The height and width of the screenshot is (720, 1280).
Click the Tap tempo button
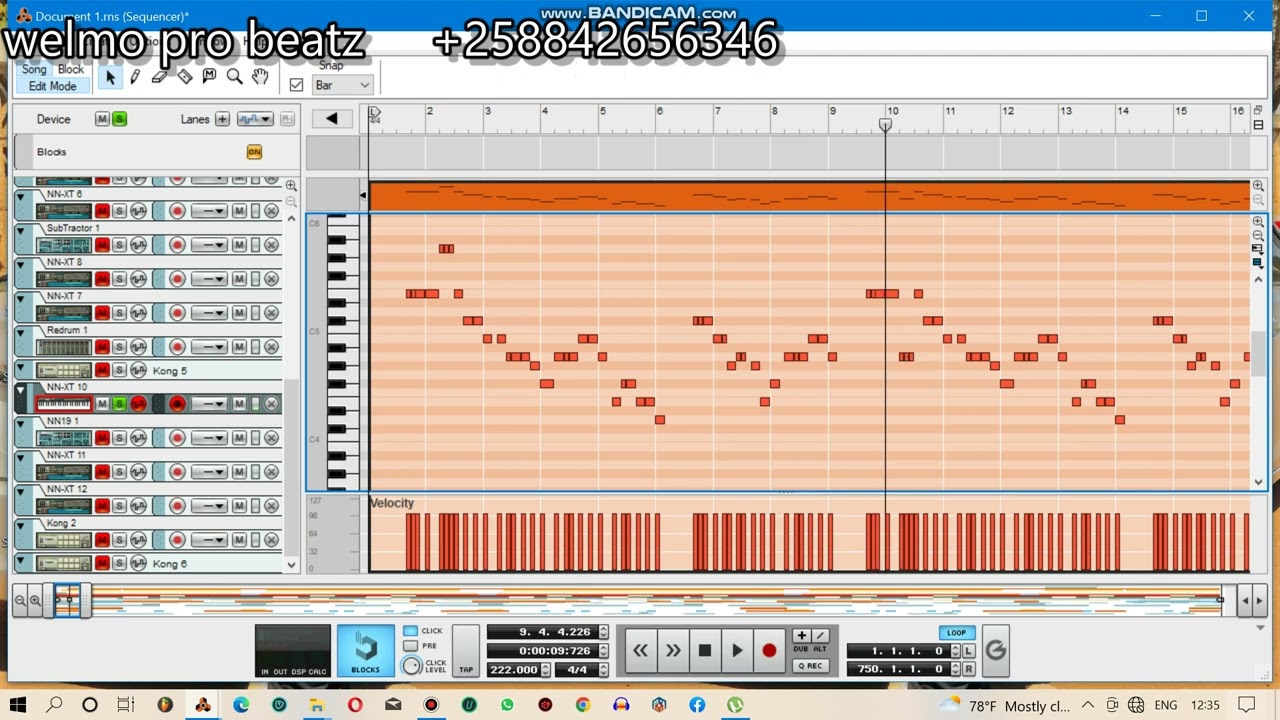[466, 650]
